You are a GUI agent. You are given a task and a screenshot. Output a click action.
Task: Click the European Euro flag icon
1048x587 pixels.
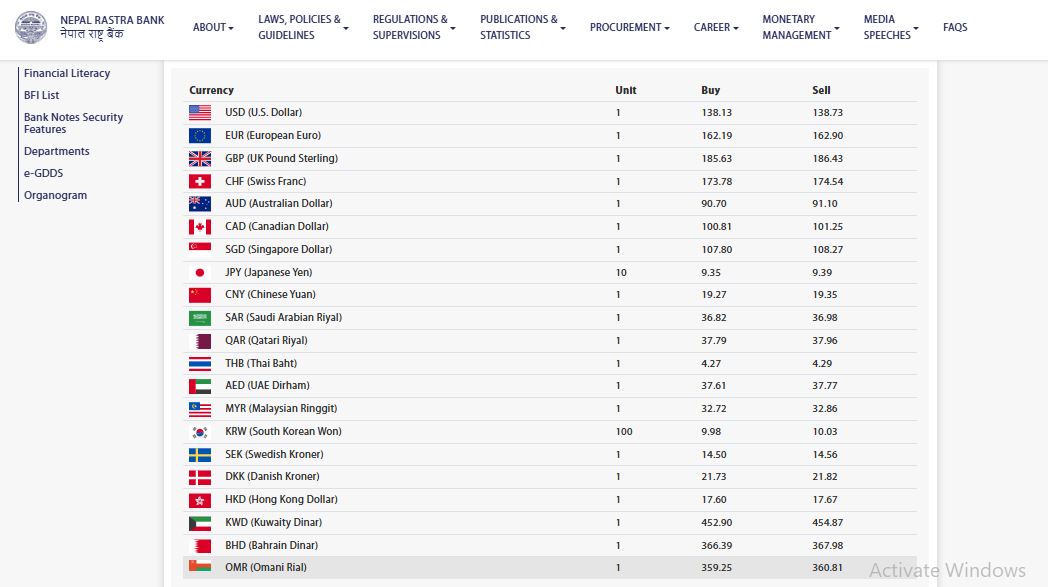tap(200, 136)
